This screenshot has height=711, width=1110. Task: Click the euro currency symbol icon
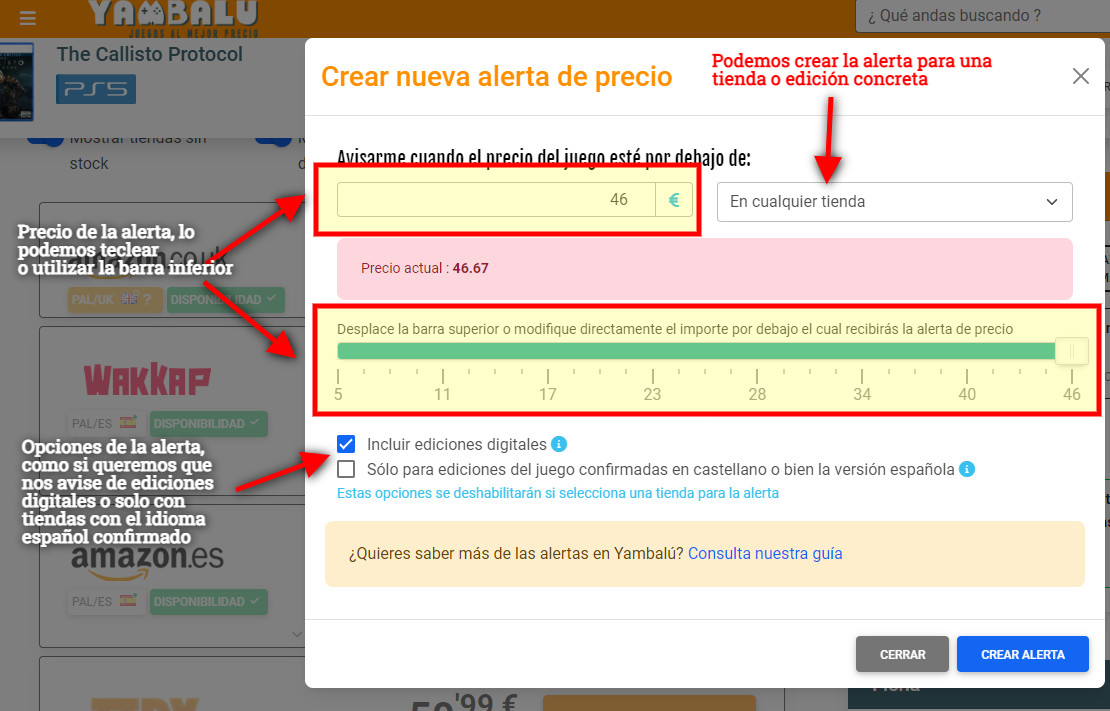pos(674,200)
